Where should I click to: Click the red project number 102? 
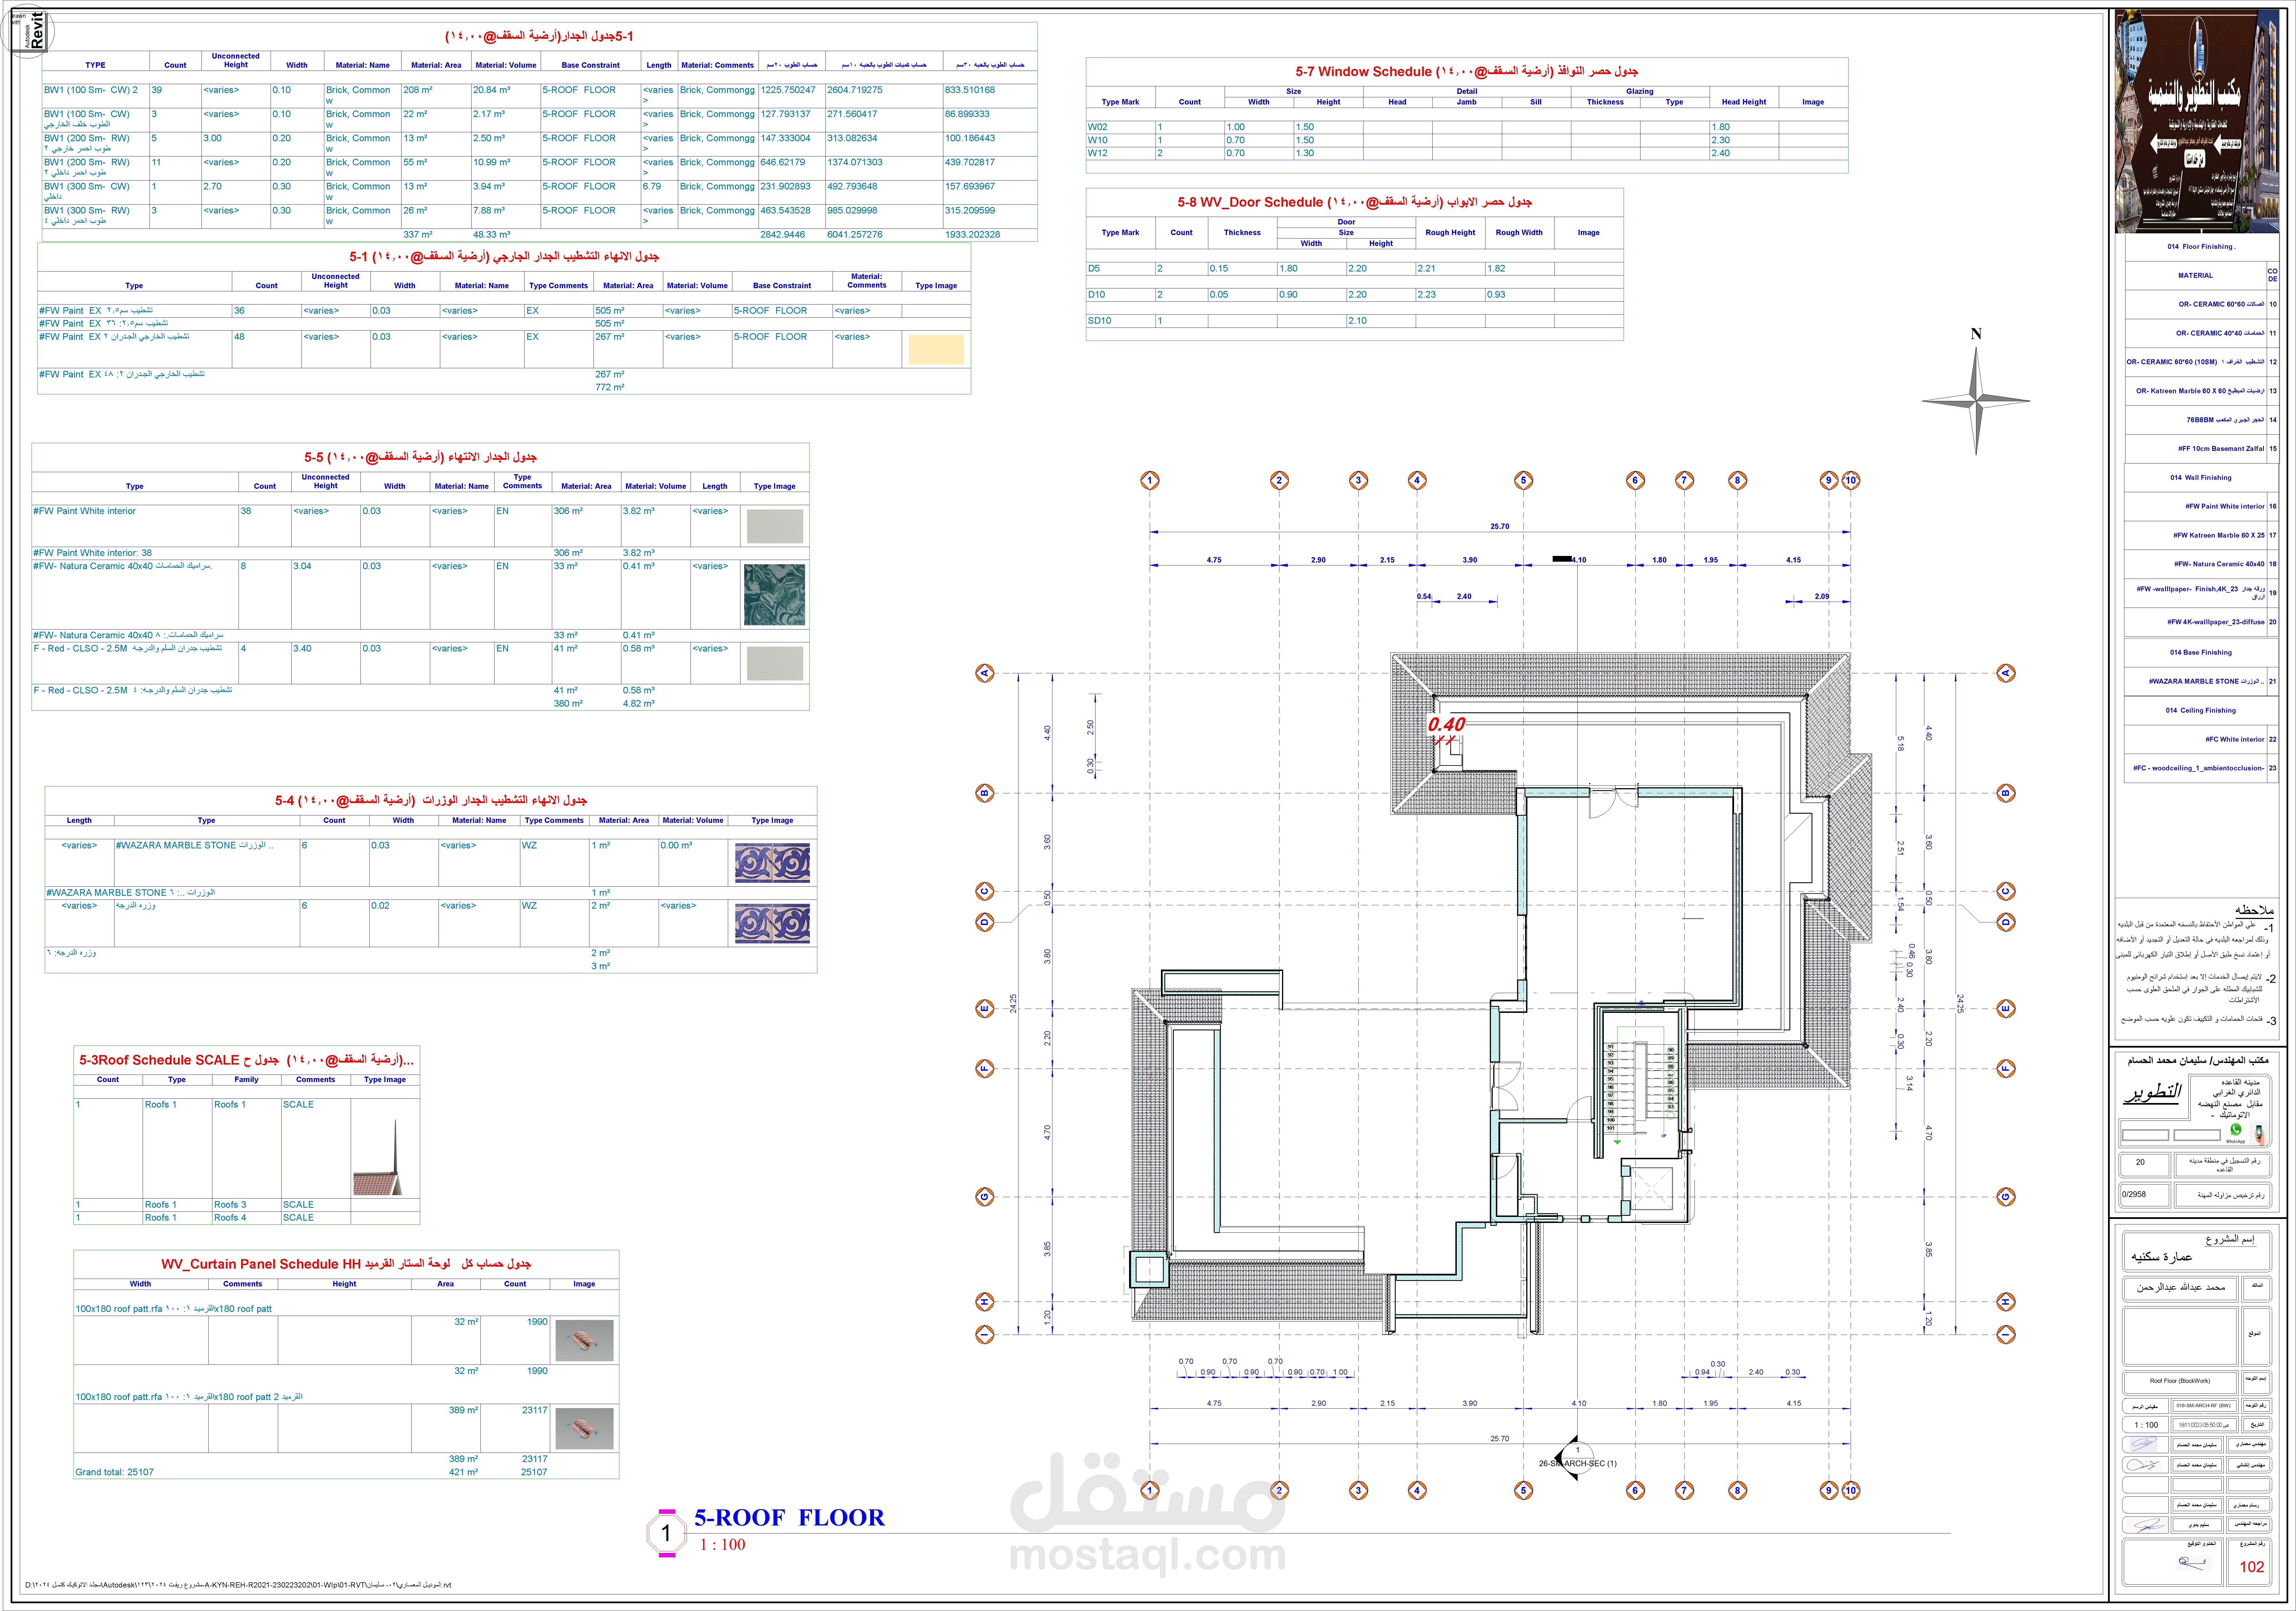coord(2252,1567)
